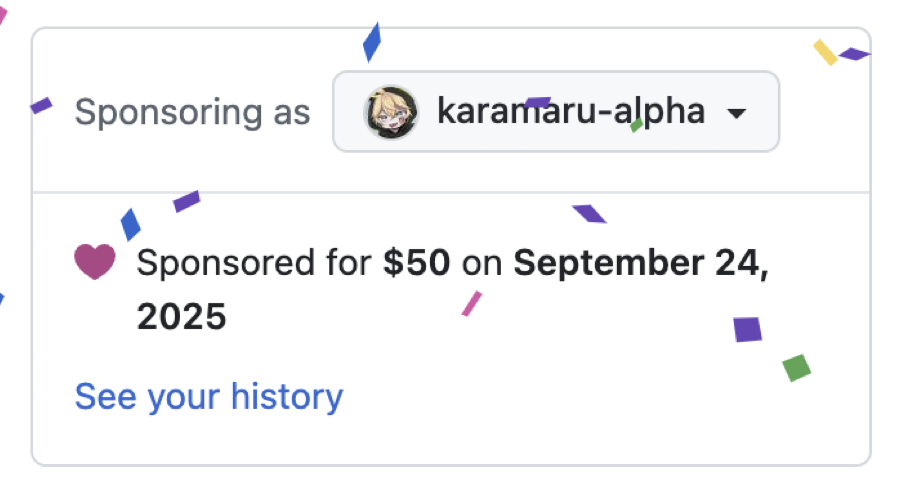Click the pink confetti piece below $50

471,303
